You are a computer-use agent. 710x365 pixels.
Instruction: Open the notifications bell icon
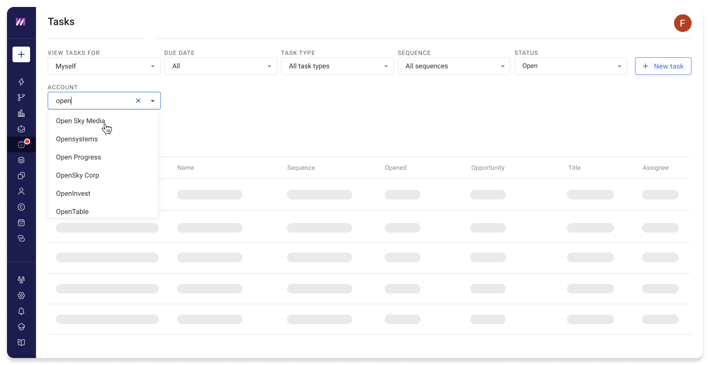pos(21,311)
